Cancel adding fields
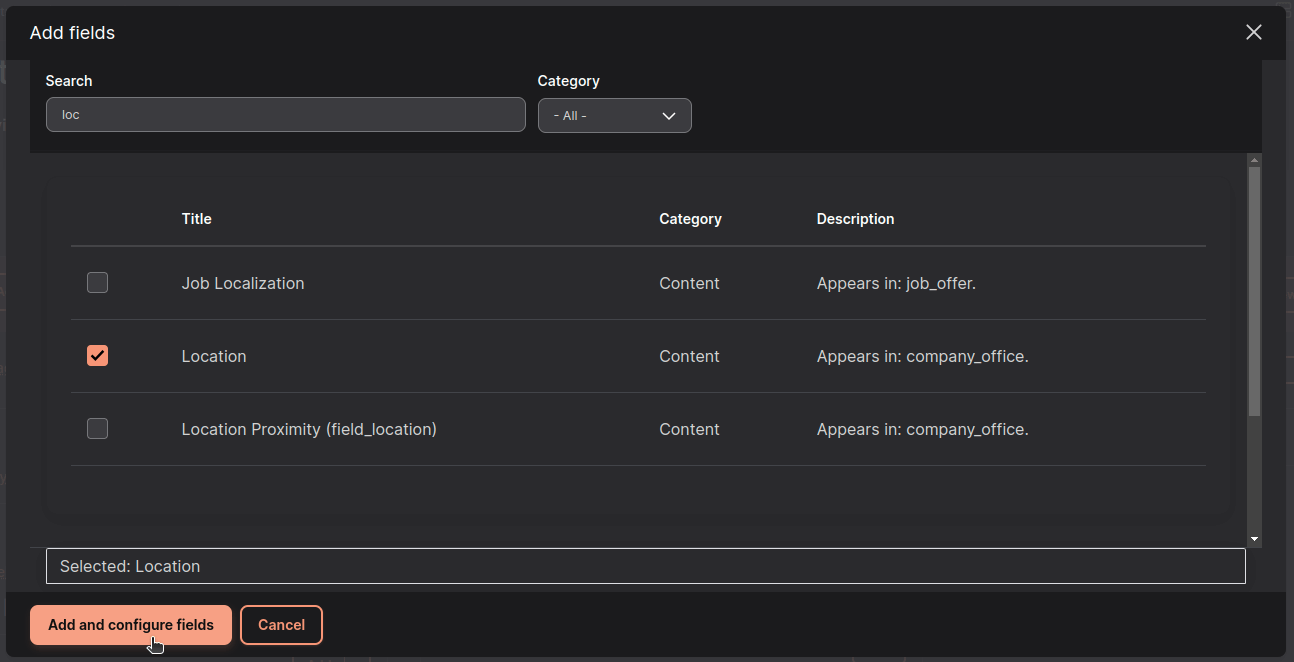The width and height of the screenshot is (1294, 662). coord(281,625)
